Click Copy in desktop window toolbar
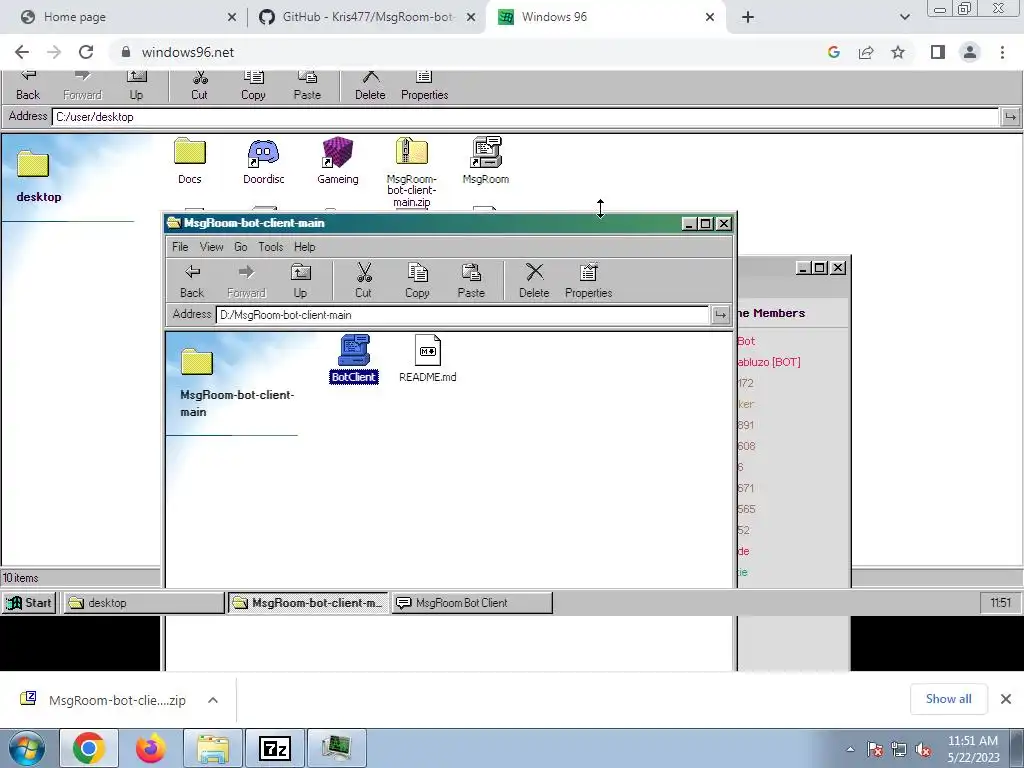The height and width of the screenshot is (768, 1024). (x=253, y=86)
